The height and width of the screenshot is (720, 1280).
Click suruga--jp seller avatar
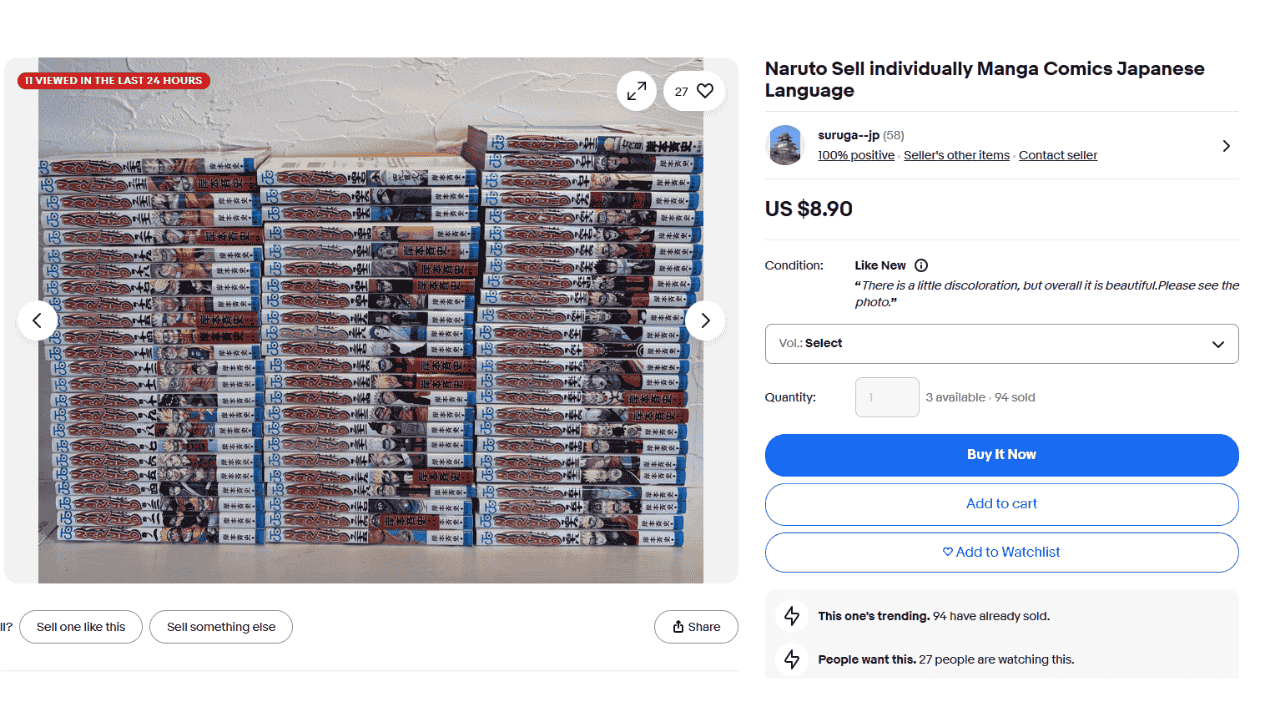tap(785, 145)
